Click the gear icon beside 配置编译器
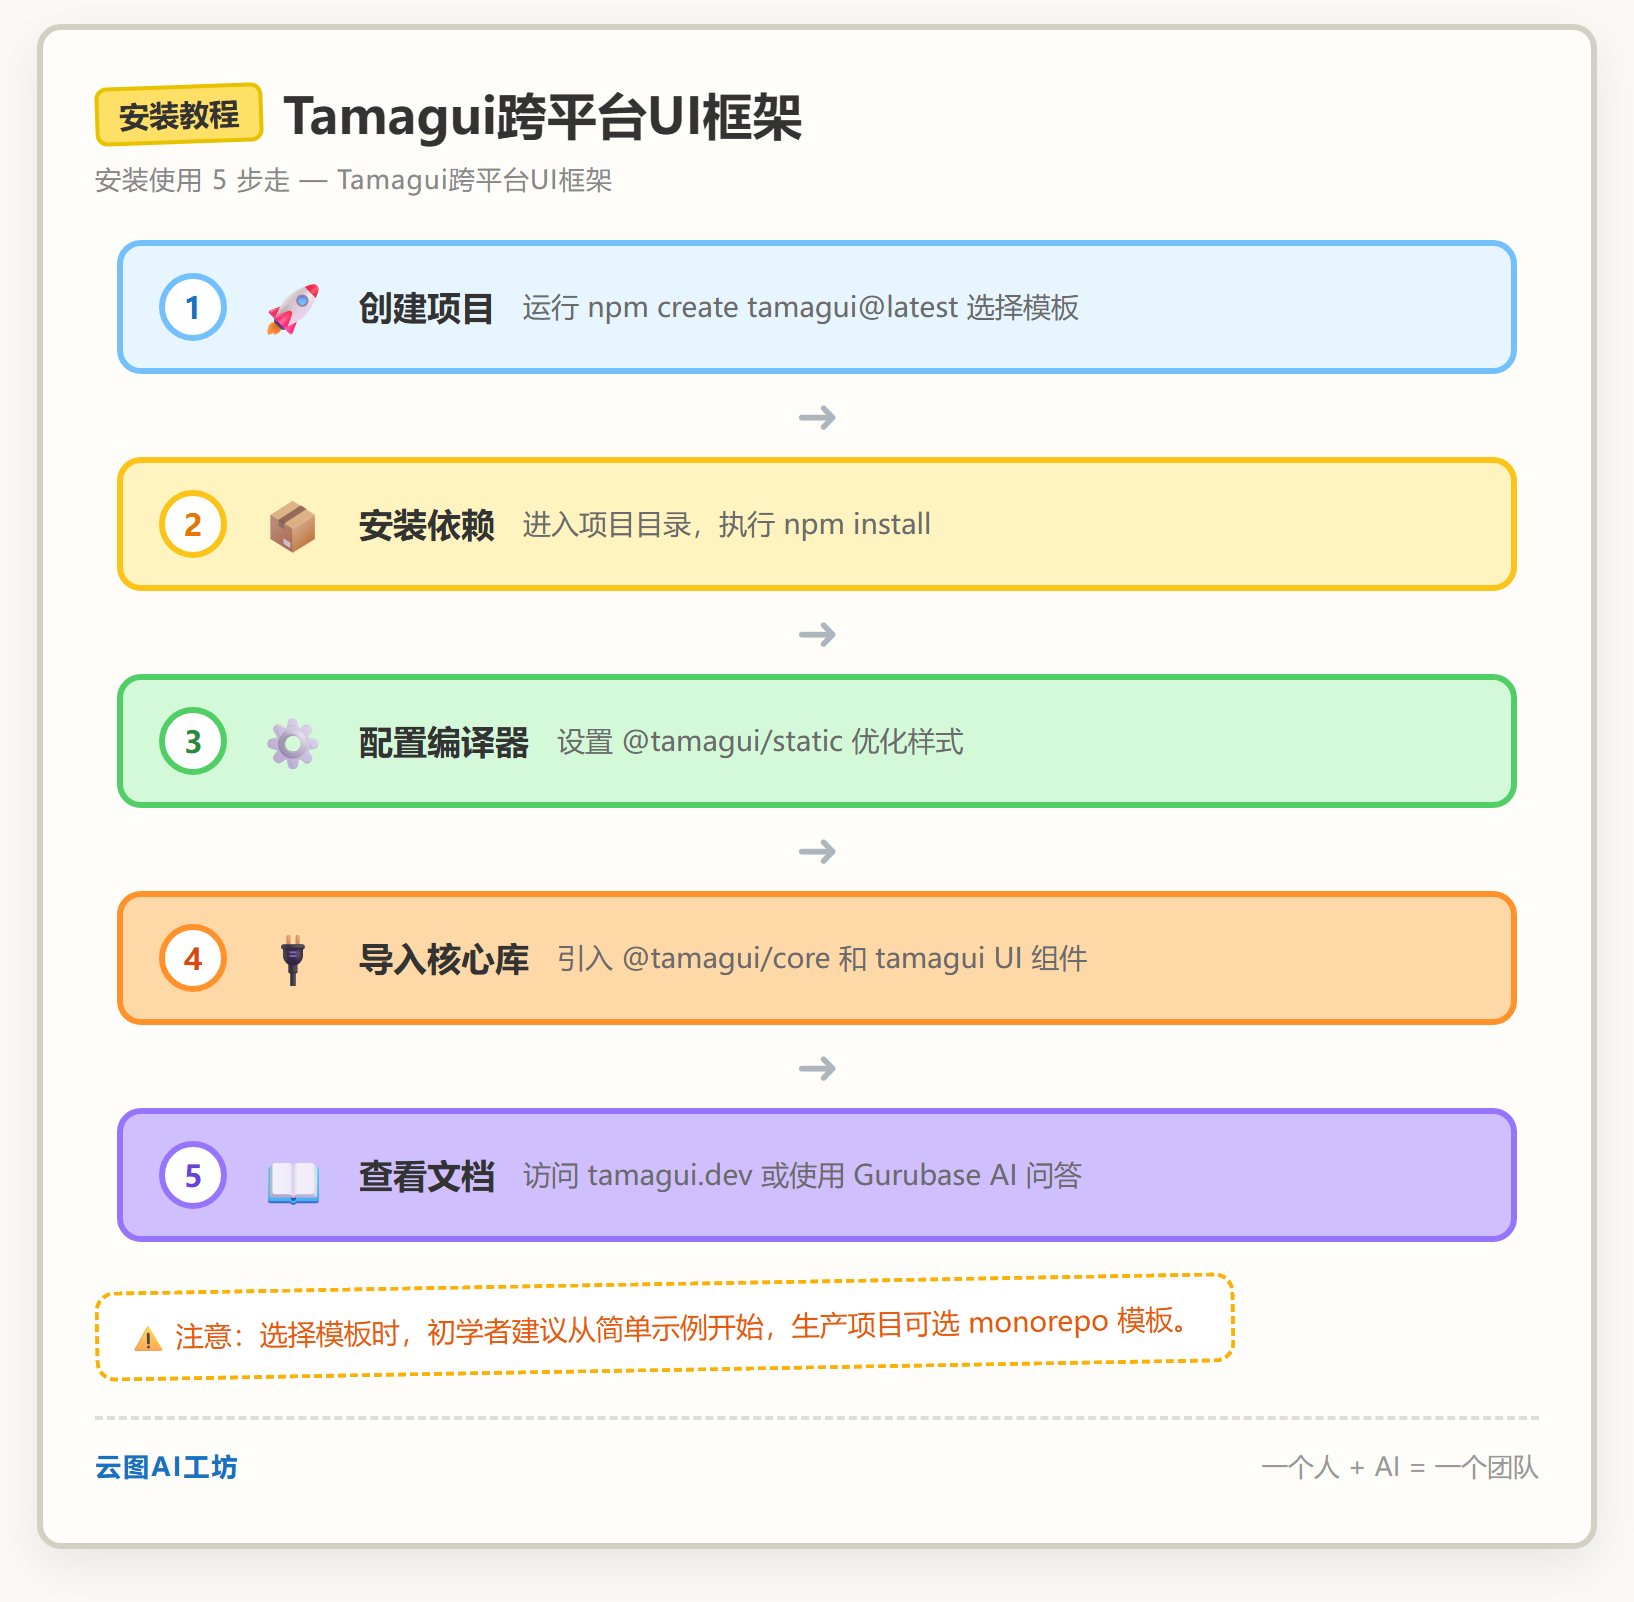Viewport: 1634px width, 1602px height. coord(293,742)
